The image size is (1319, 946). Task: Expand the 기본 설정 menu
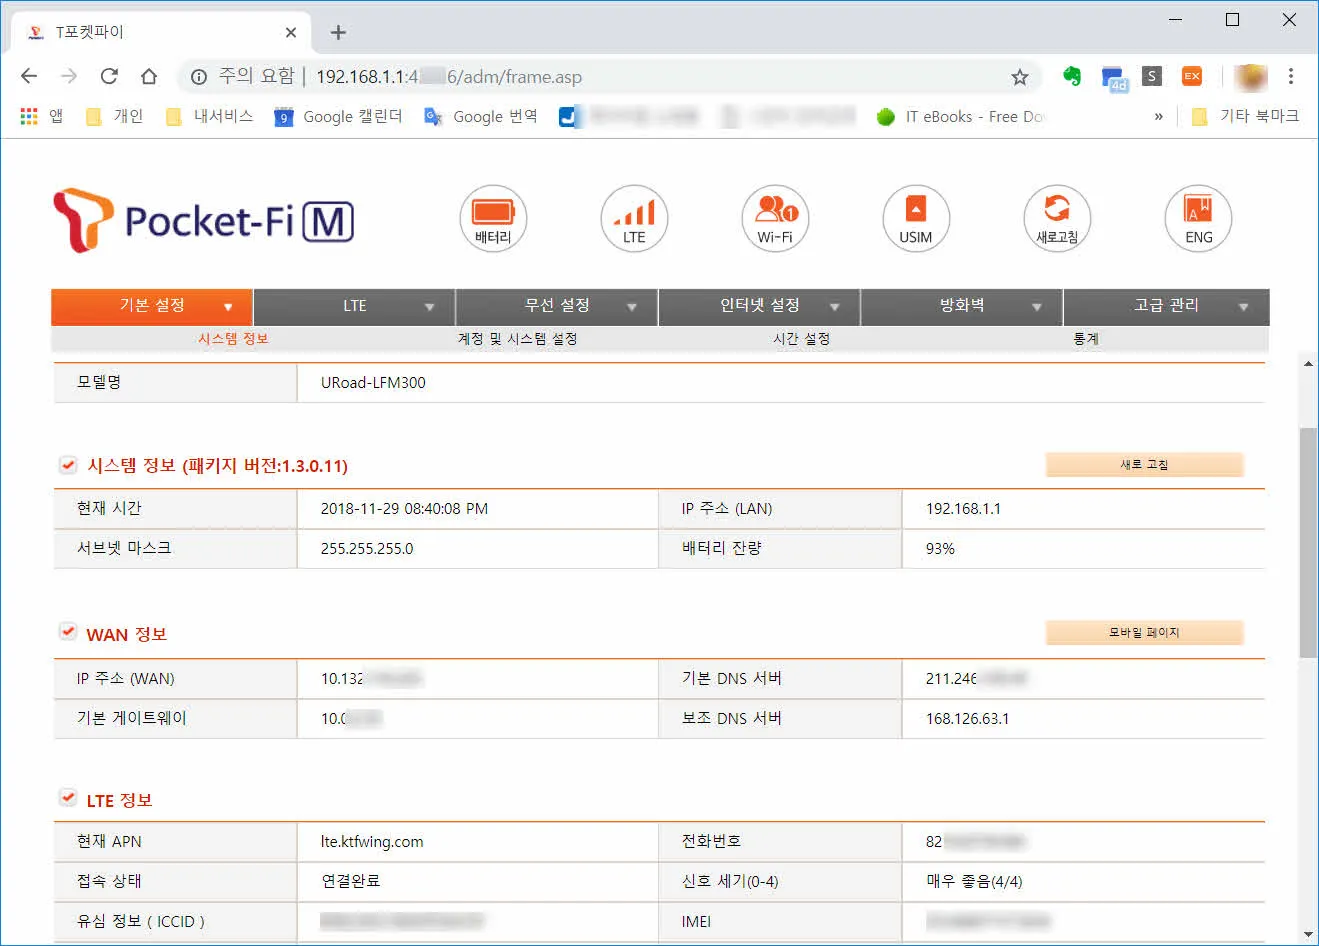point(152,306)
